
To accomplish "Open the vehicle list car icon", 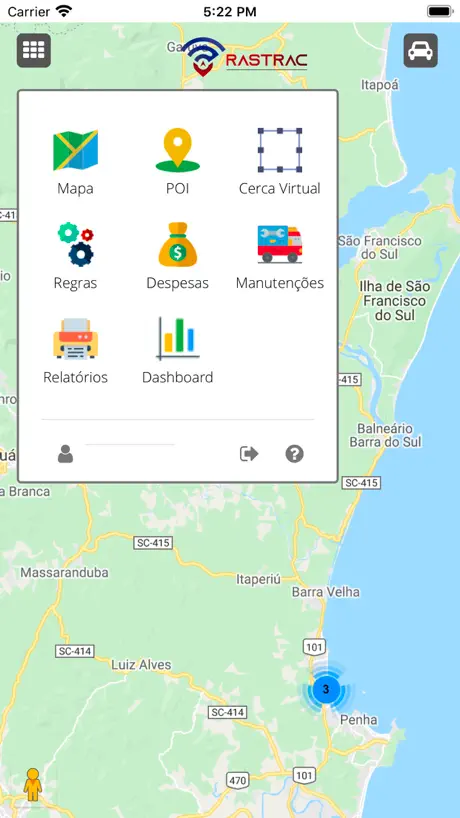I will [420, 51].
